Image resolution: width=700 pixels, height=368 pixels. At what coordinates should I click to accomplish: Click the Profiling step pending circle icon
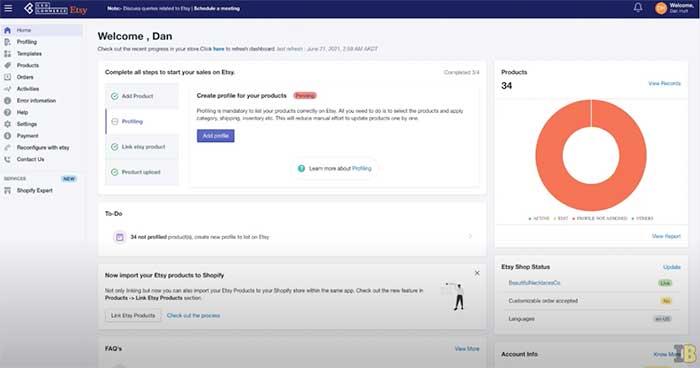(114, 121)
